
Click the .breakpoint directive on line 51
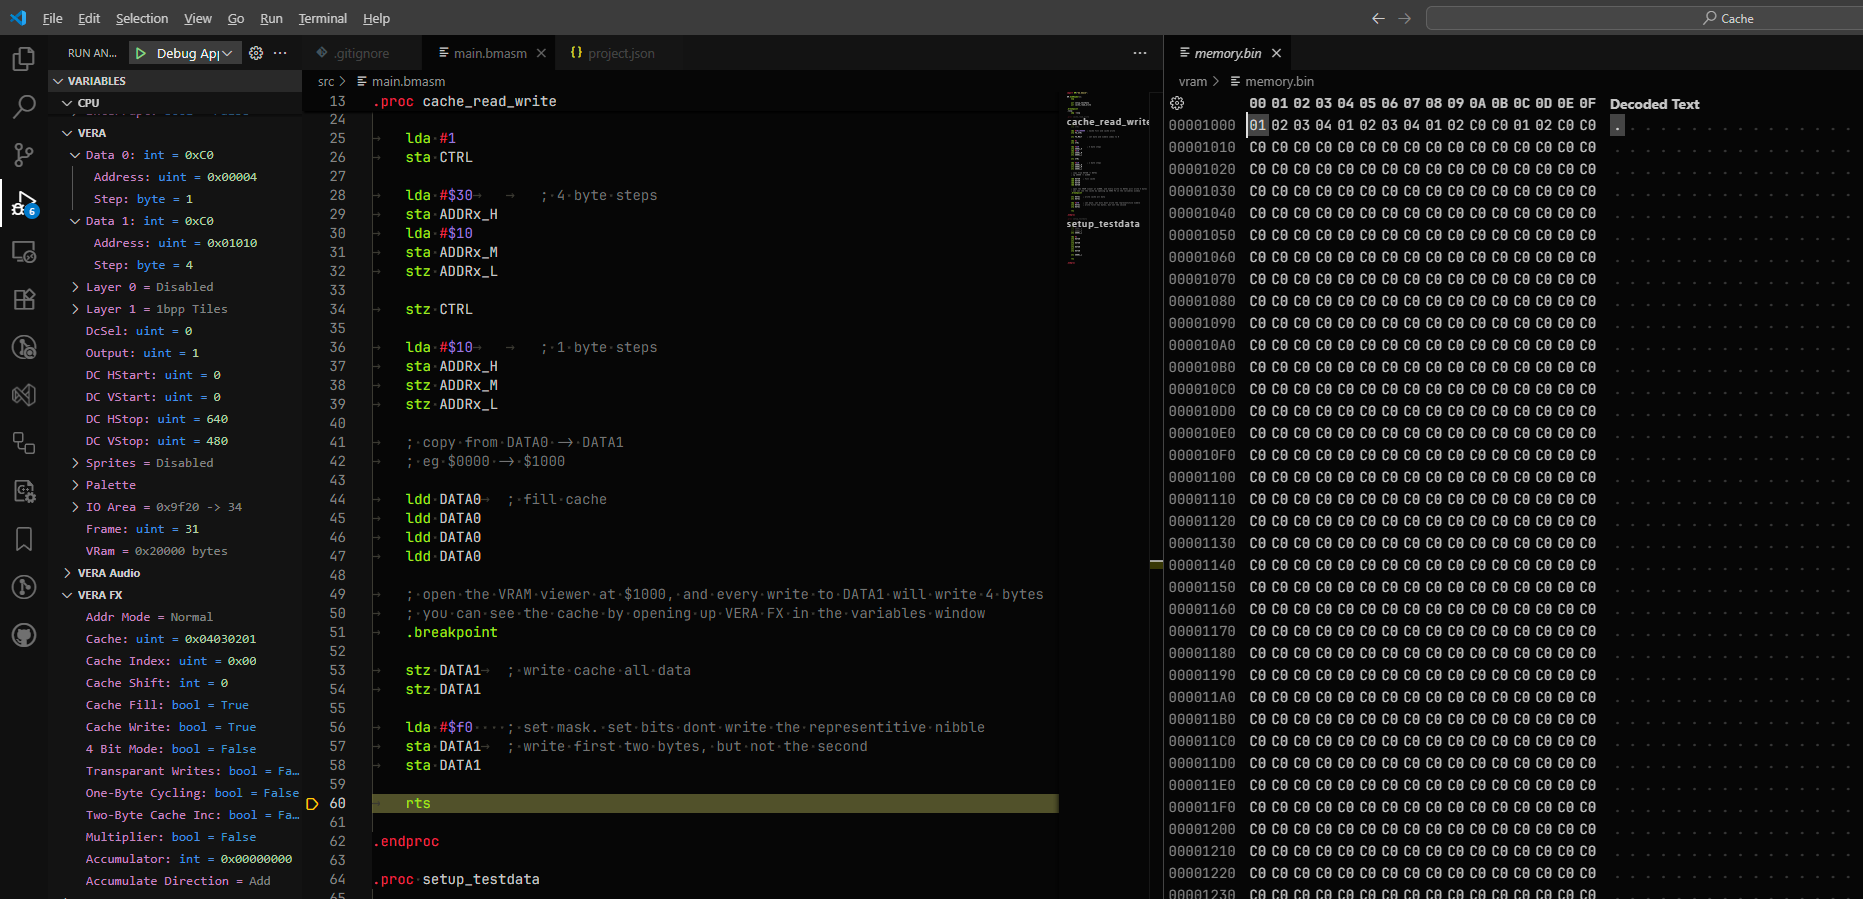click(452, 632)
